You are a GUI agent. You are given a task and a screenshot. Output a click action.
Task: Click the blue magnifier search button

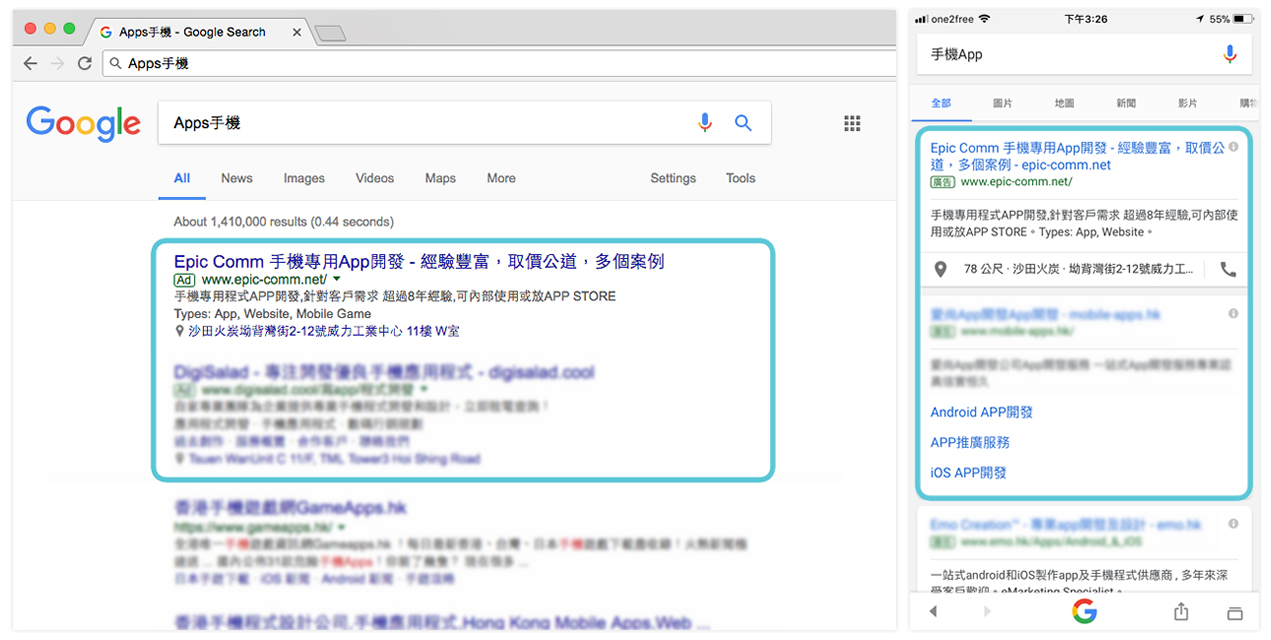[743, 123]
